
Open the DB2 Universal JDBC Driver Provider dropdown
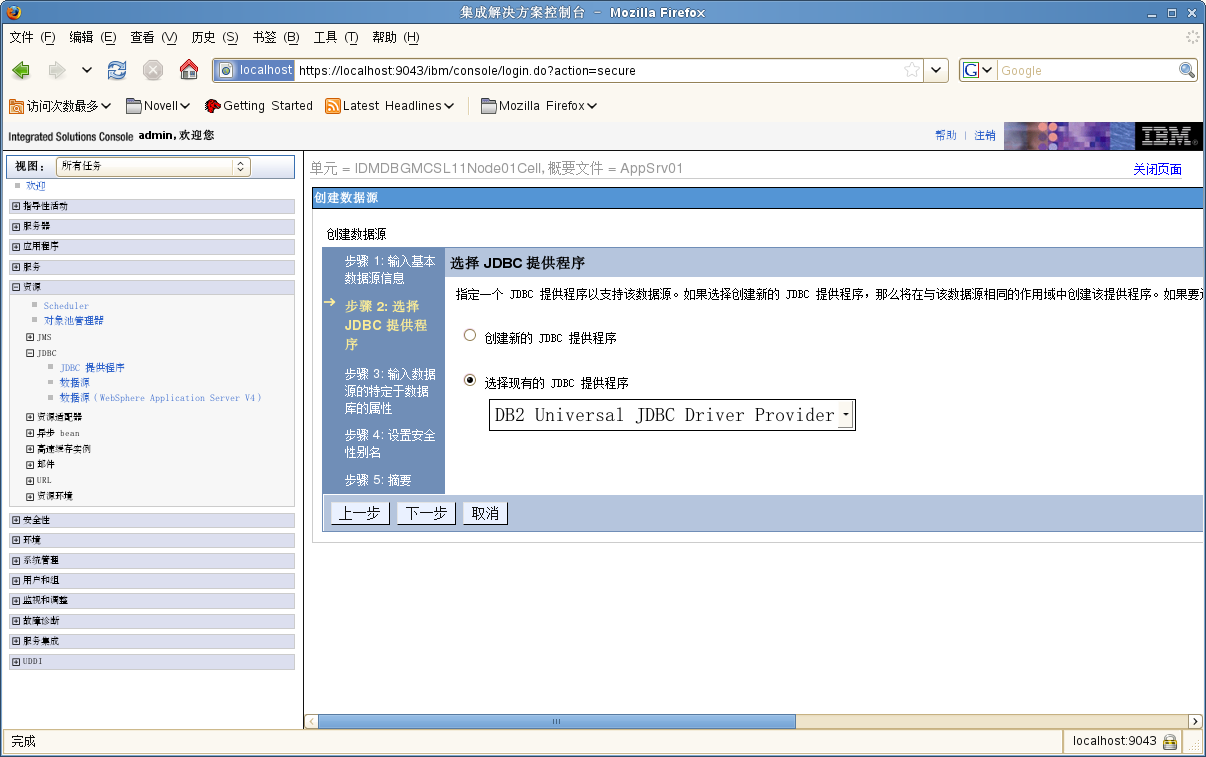[x=672, y=415]
